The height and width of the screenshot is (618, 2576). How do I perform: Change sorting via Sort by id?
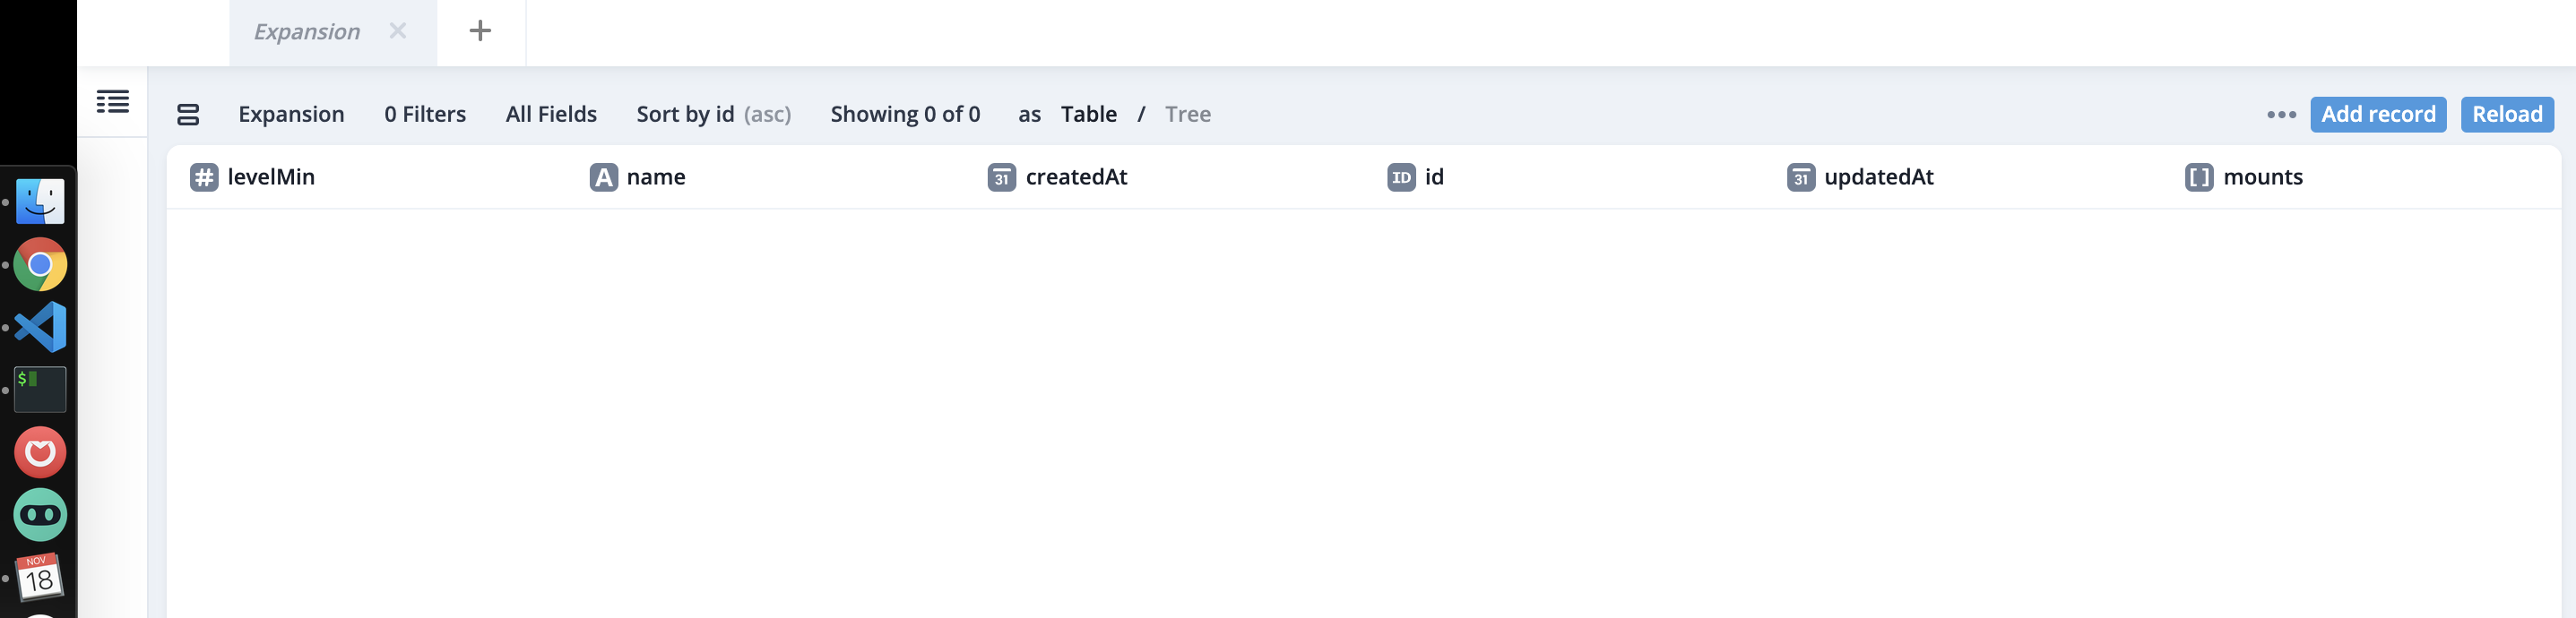(686, 114)
